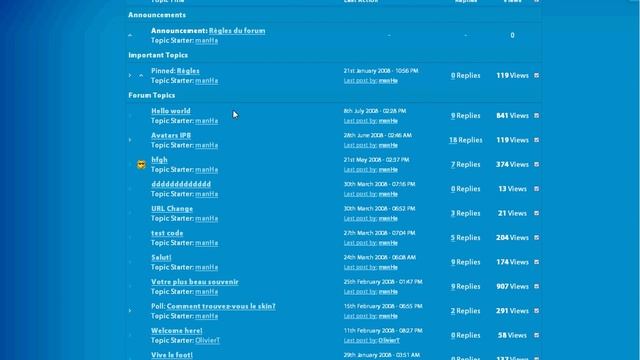
Task: Click the small arrow icon before Avatars IPB topic
Action: pyautogui.click(x=130, y=140)
